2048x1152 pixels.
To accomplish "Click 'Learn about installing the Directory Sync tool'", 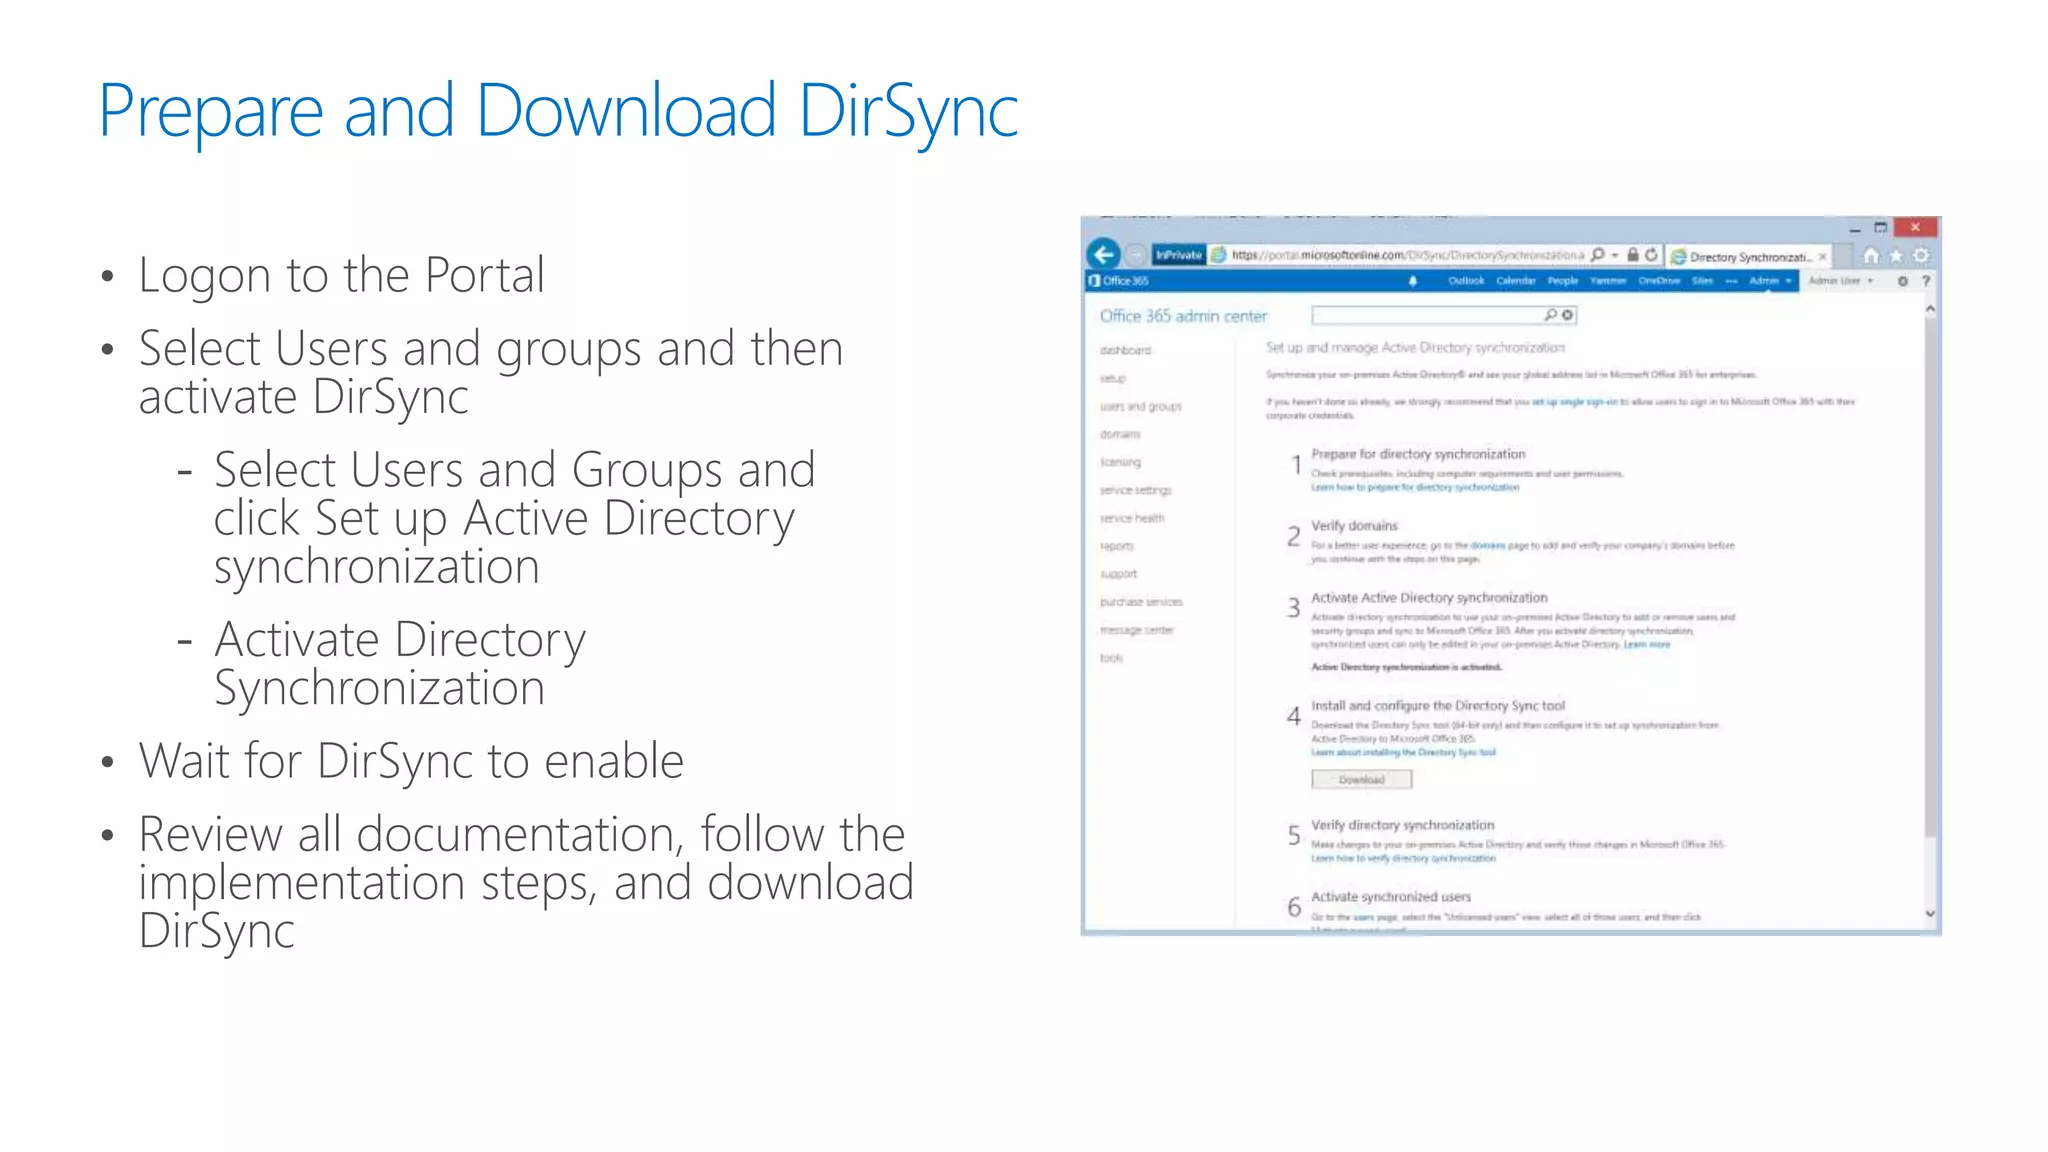I will tap(1403, 752).
